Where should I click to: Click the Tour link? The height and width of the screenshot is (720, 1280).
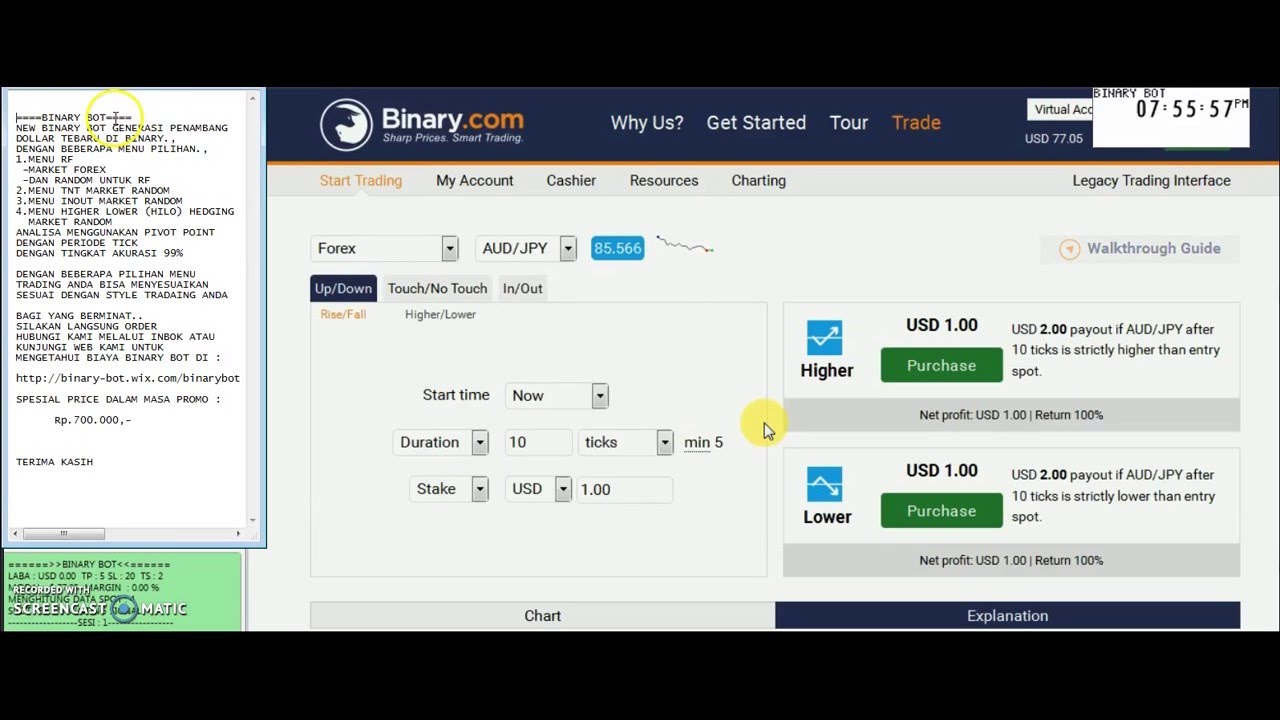[x=848, y=123]
